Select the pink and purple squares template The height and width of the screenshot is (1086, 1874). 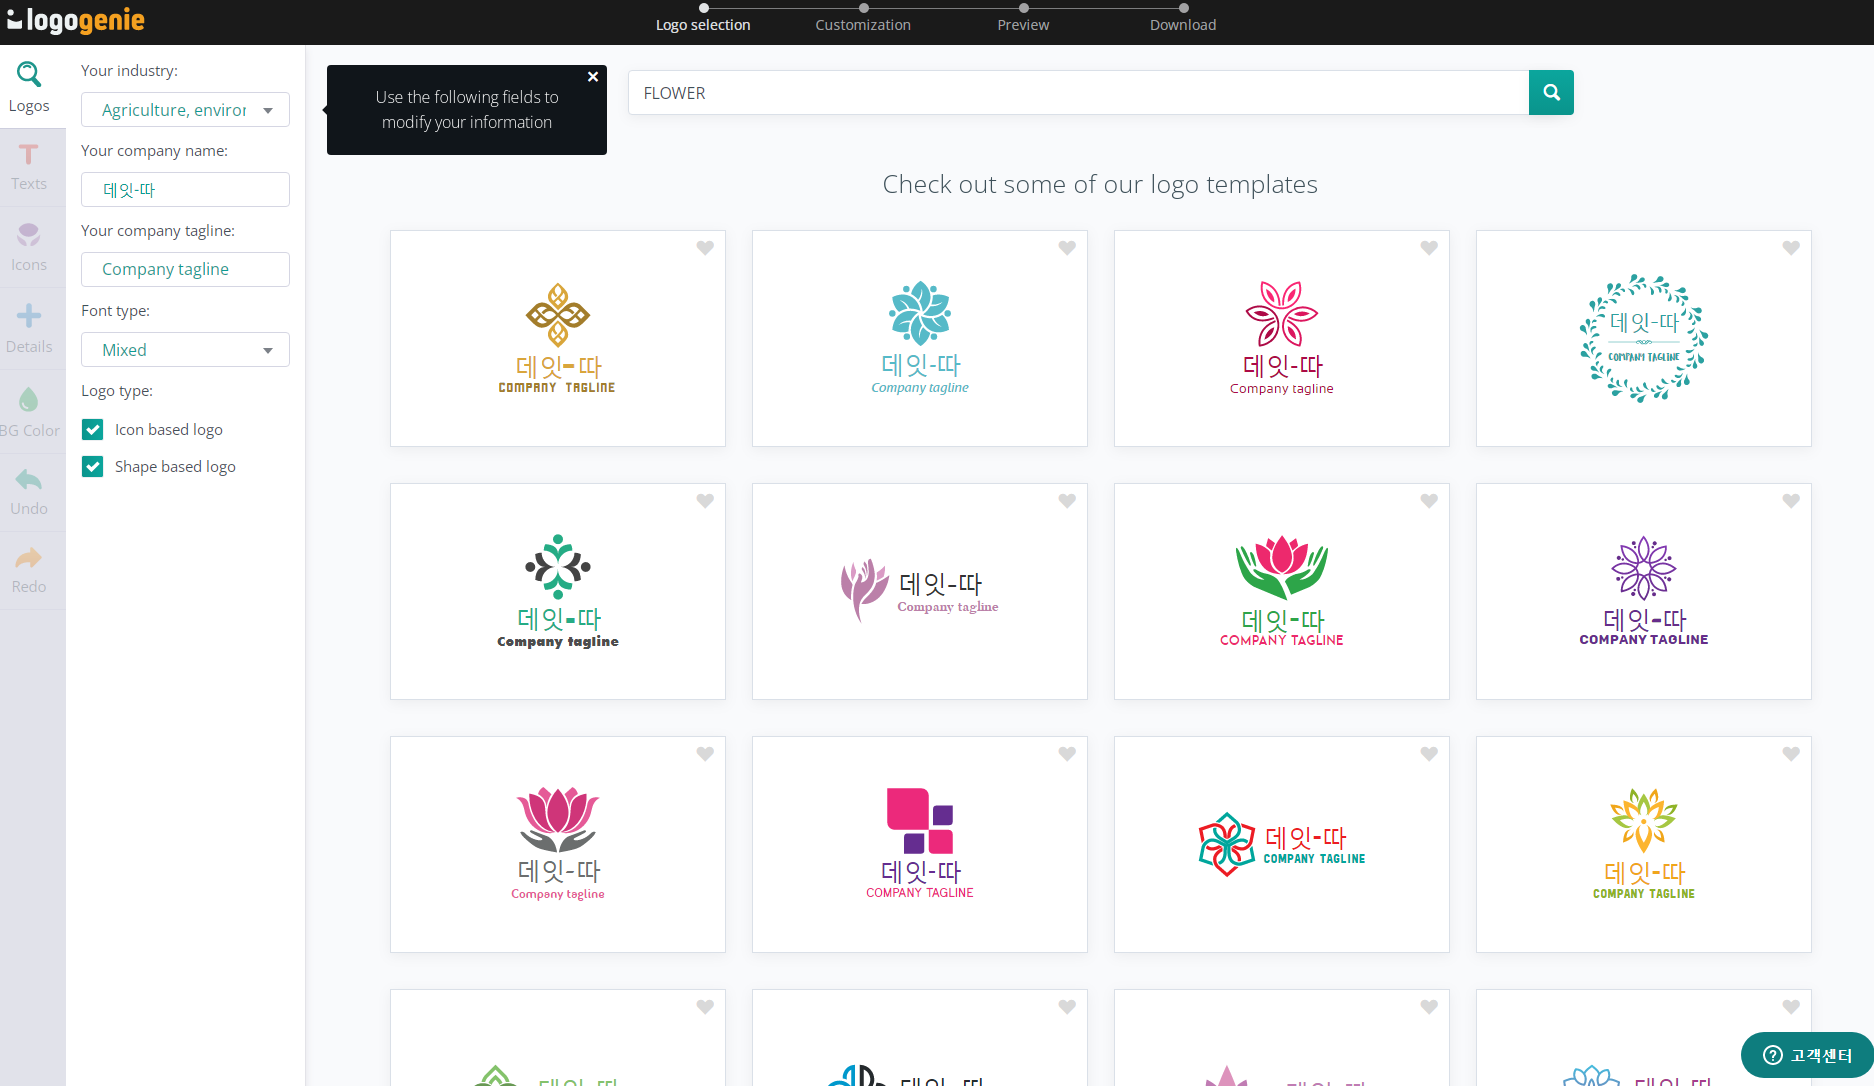pyautogui.click(x=920, y=845)
